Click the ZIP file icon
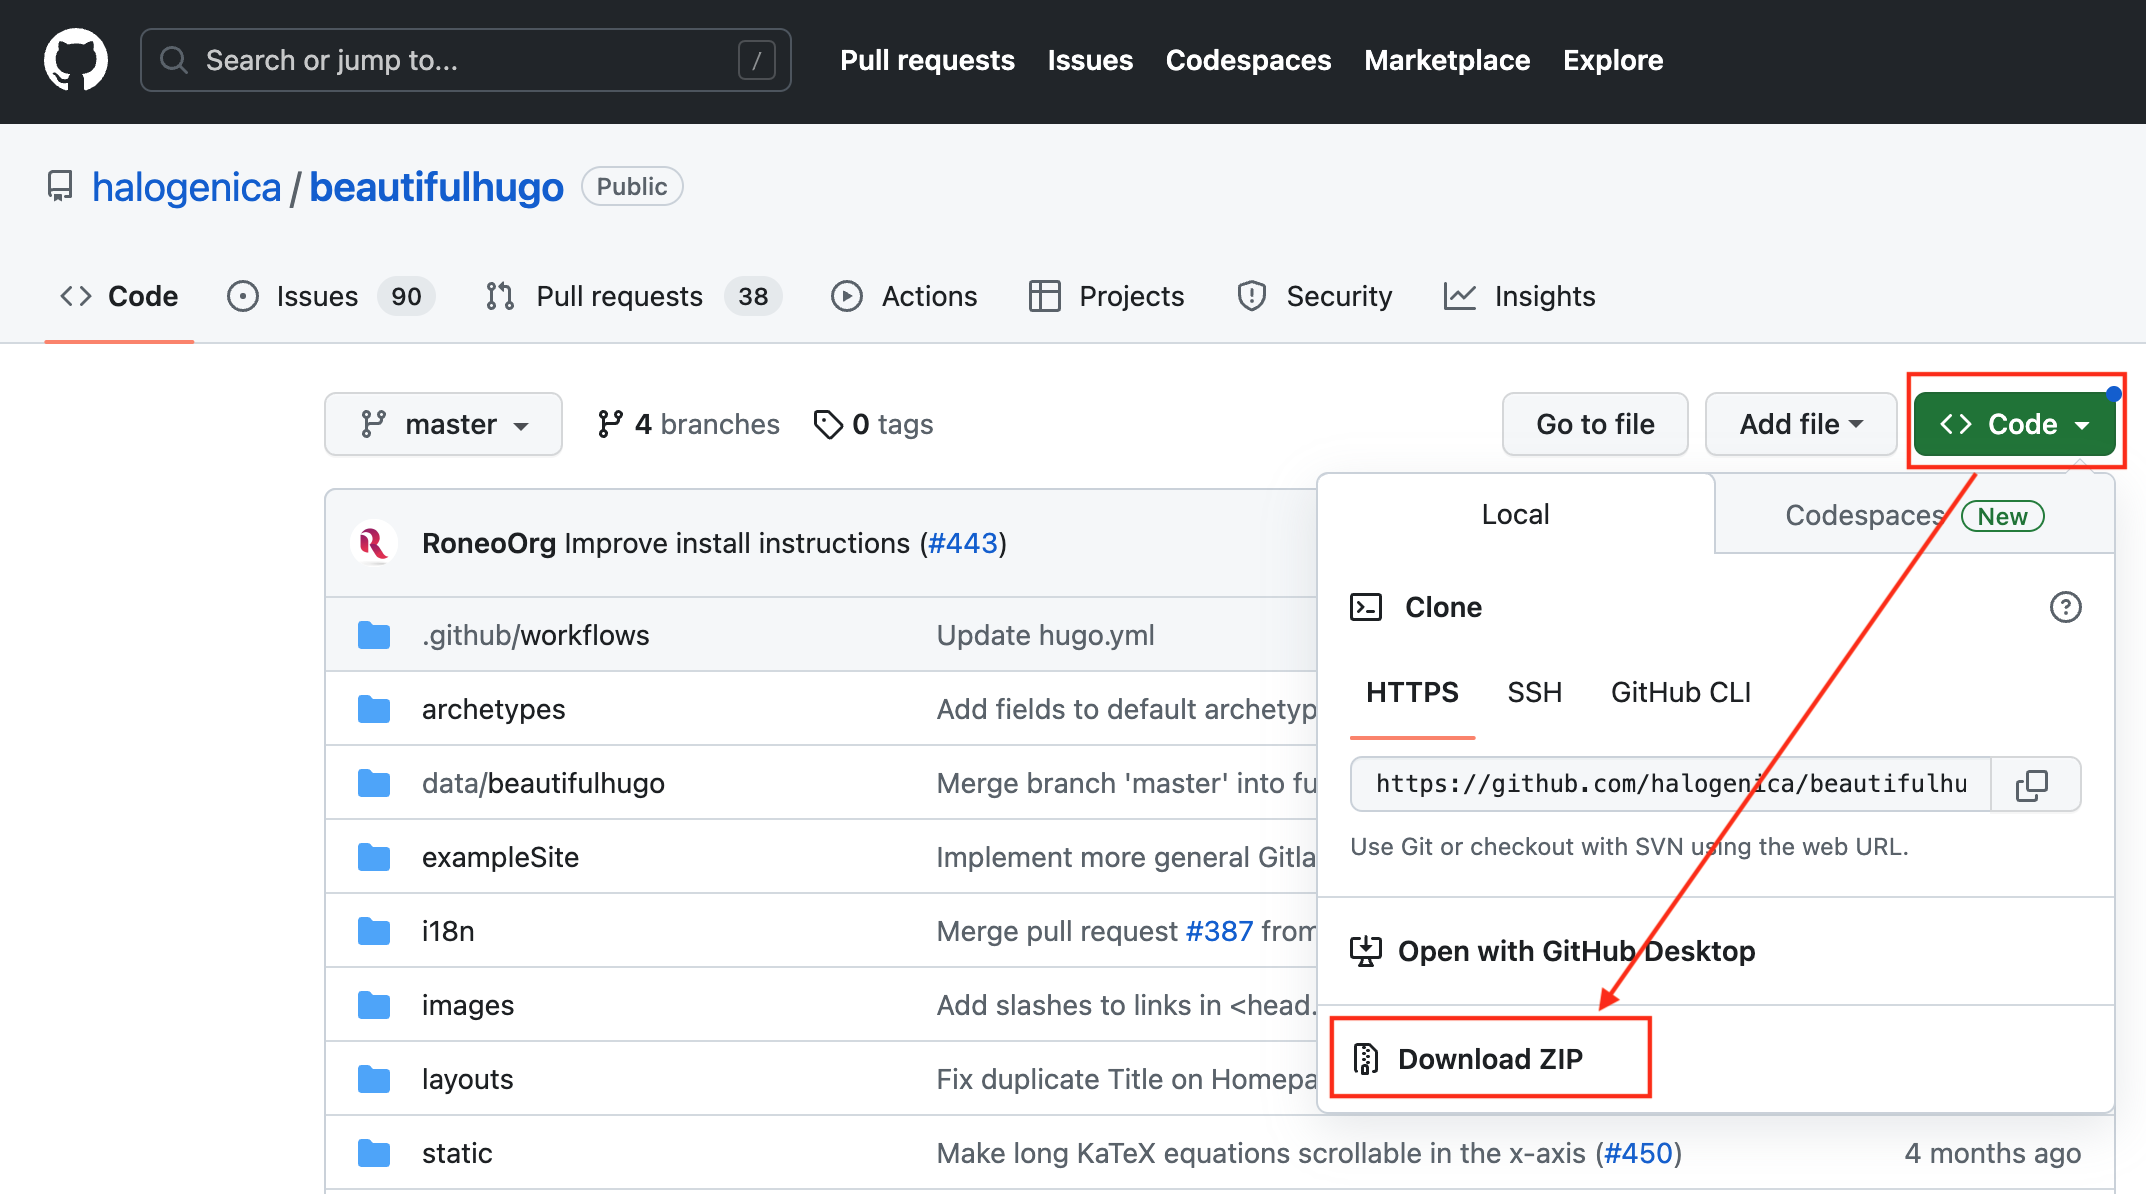The height and width of the screenshot is (1194, 2146). coord(1366,1058)
